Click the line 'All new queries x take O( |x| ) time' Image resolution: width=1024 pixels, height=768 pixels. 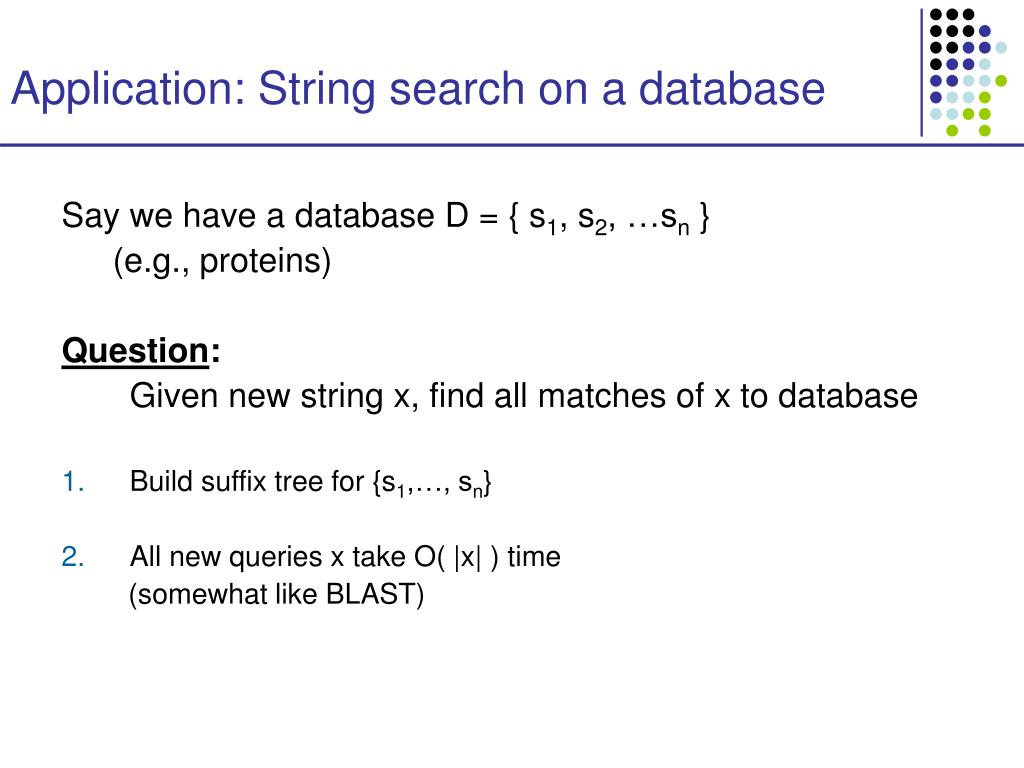pyautogui.click(x=345, y=557)
